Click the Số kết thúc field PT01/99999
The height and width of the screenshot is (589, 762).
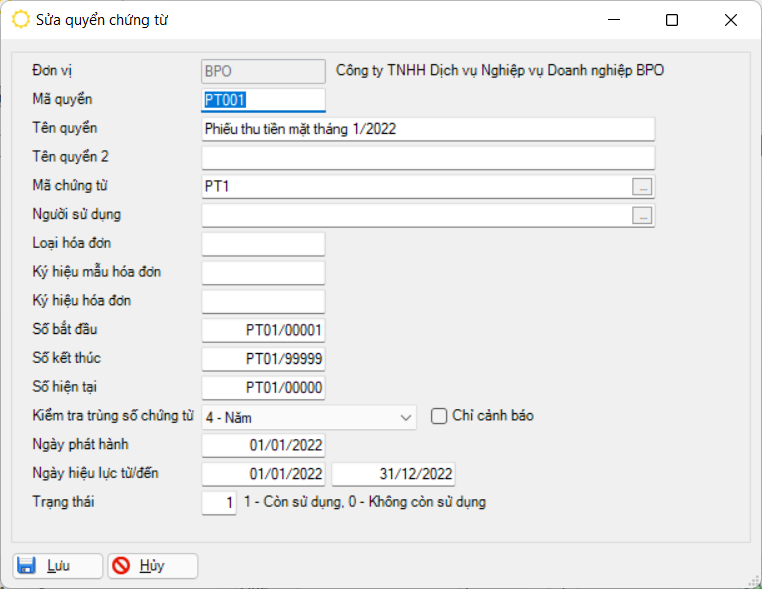pyautogui.click(x=264, y=359)
